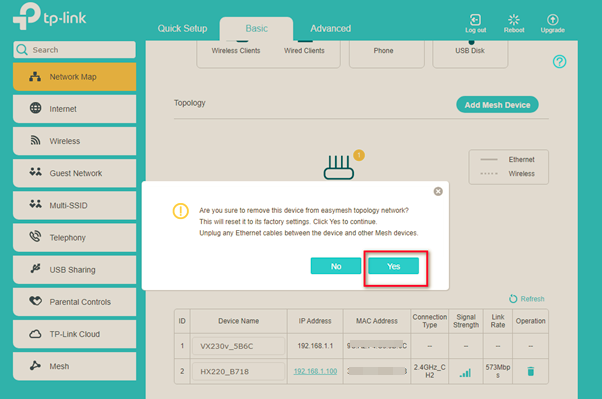This screenshot has height=399, width=602.
Task: Open the Internet sidebar section
Action: [74, 109]
